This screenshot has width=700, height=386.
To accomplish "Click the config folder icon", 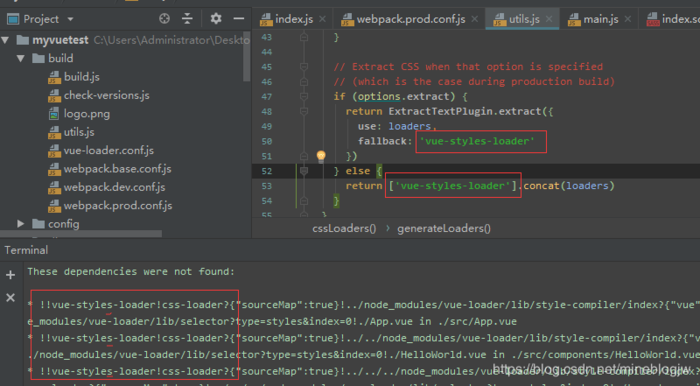I will pyautogui.click(x=38, y=224).
